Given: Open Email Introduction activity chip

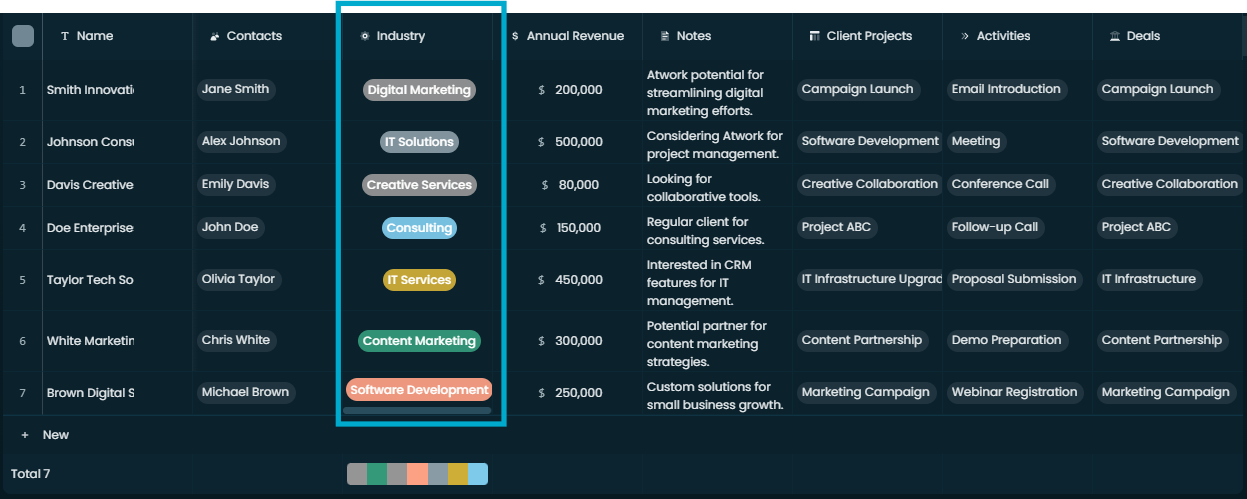Looking at the screenshot, I should click(x=1006, y=89).
